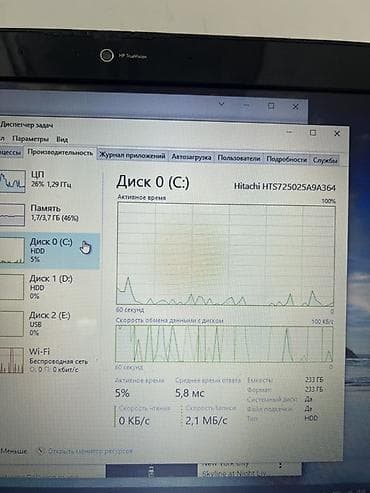Viewport: 370px width, 493px height.
Task: Click the disk transfer rate graph
Action: pos(224,344)
